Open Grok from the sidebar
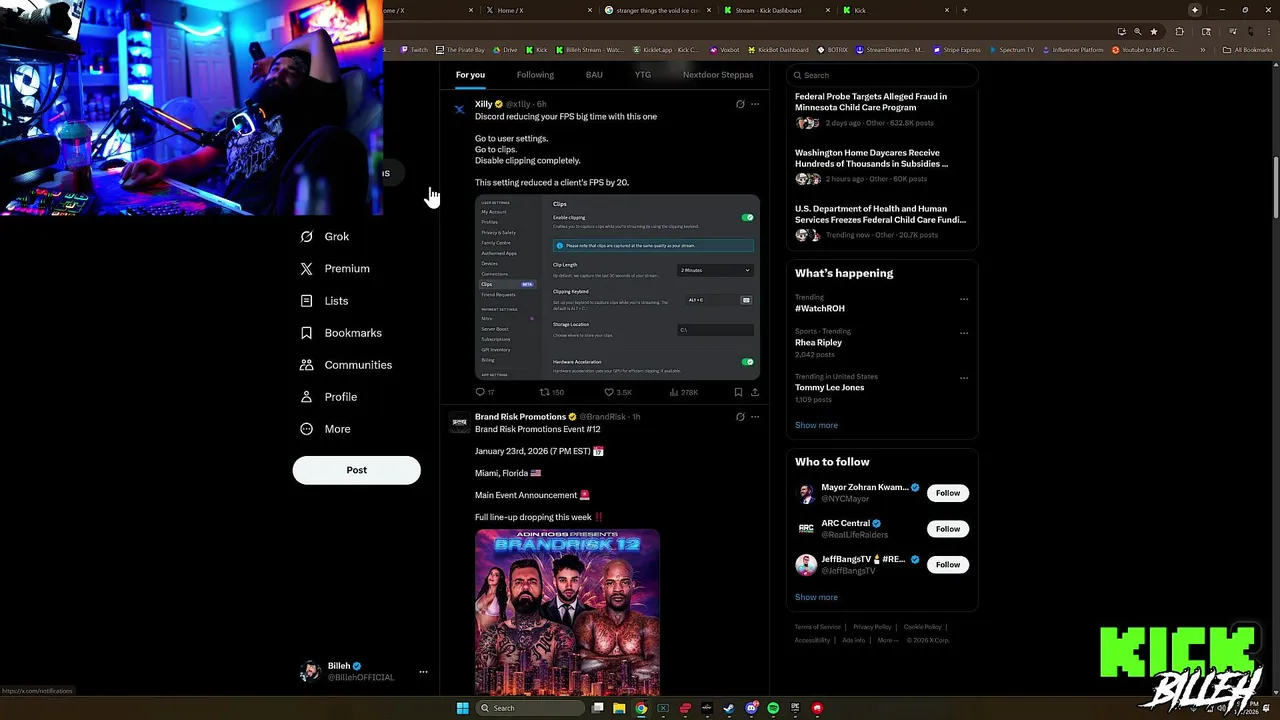 [x=325, y=237]
